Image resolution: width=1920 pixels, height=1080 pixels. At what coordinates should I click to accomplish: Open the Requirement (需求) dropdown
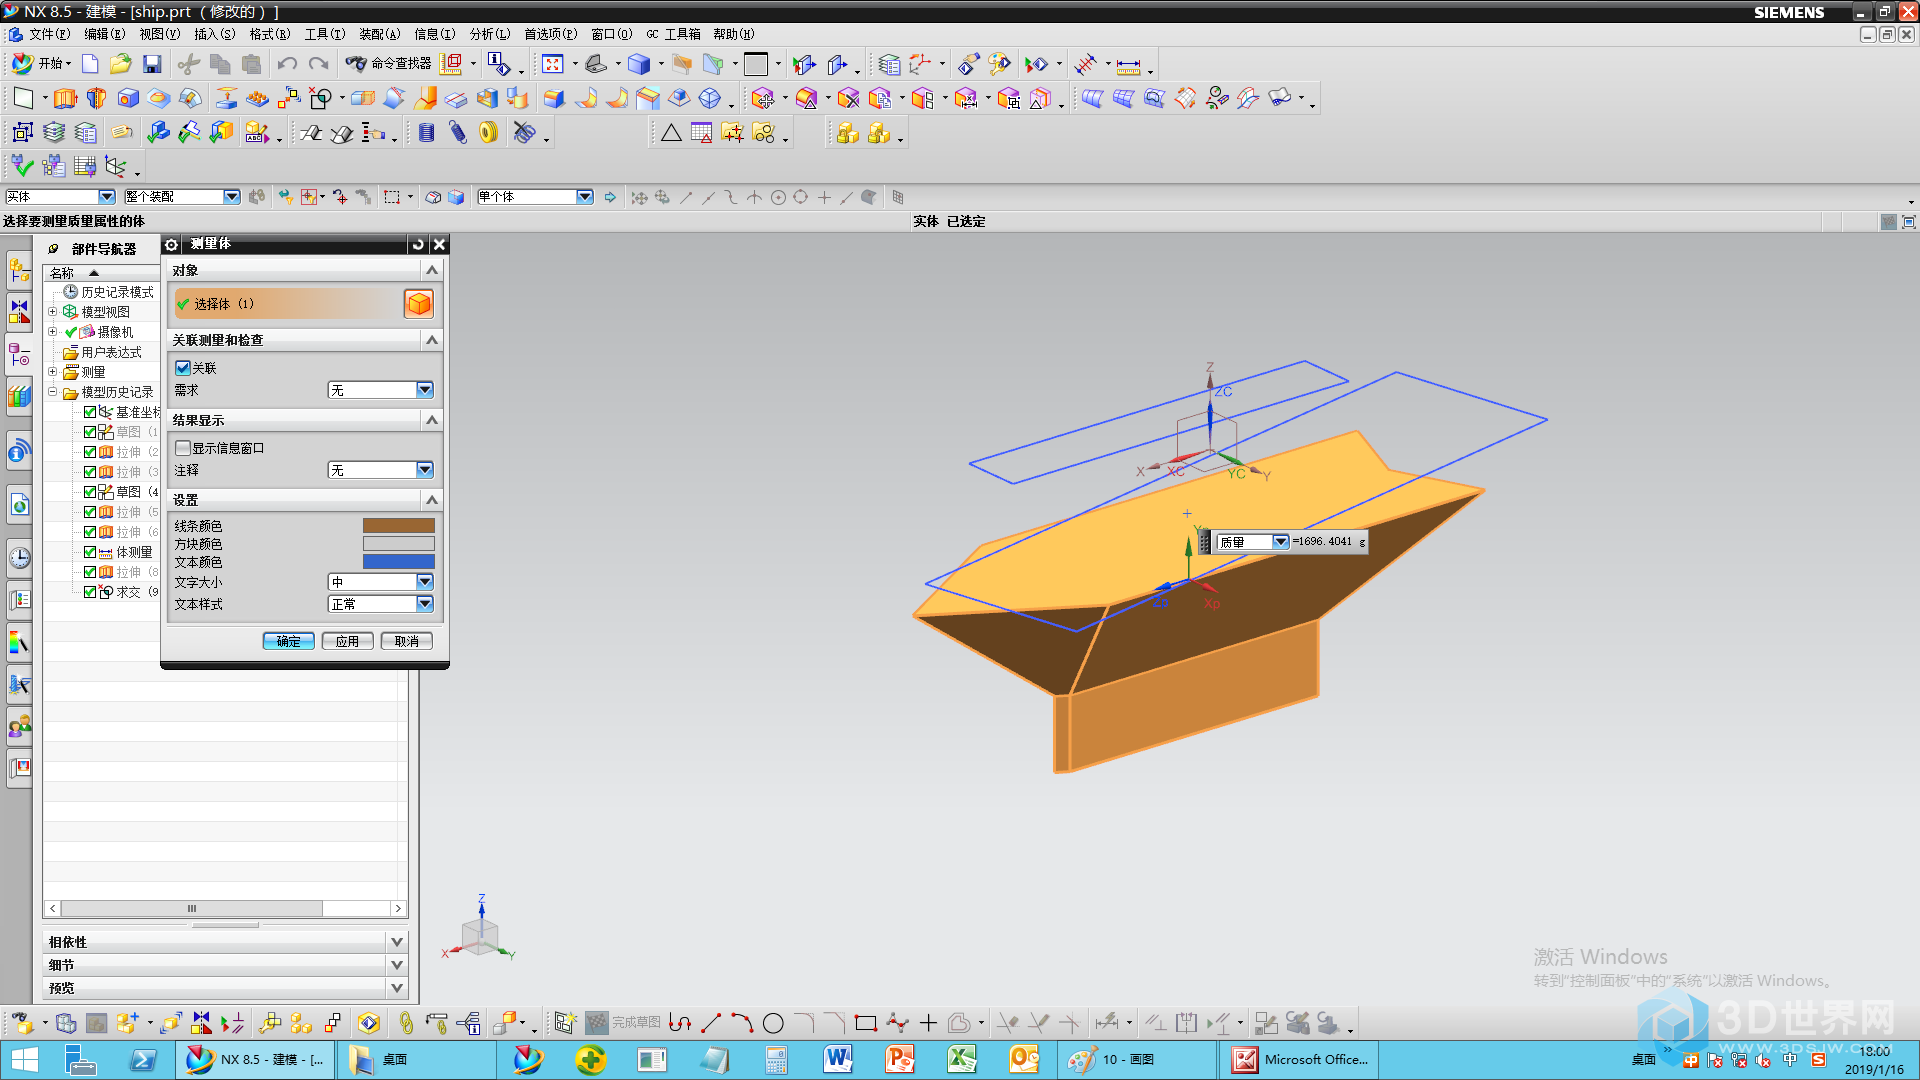(381, 390)
